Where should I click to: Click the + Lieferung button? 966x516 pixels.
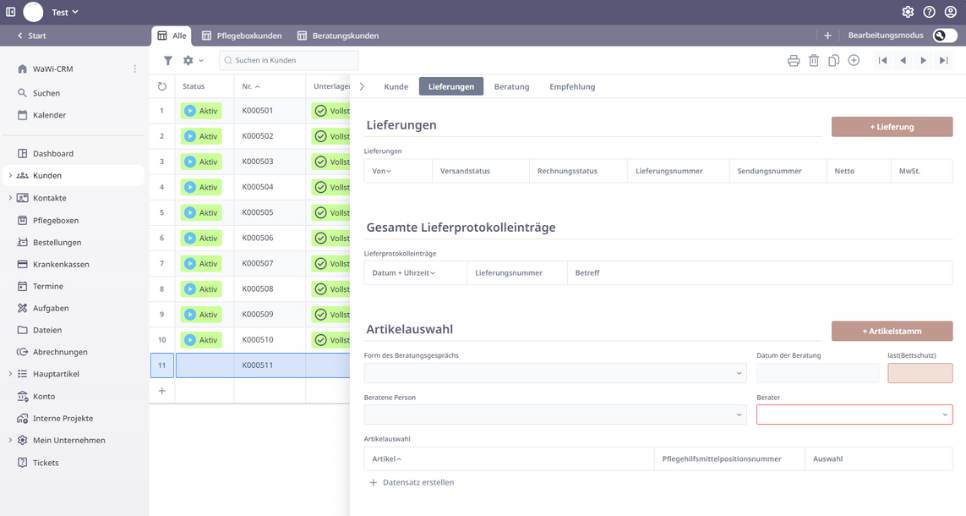[x=891, y=127]
